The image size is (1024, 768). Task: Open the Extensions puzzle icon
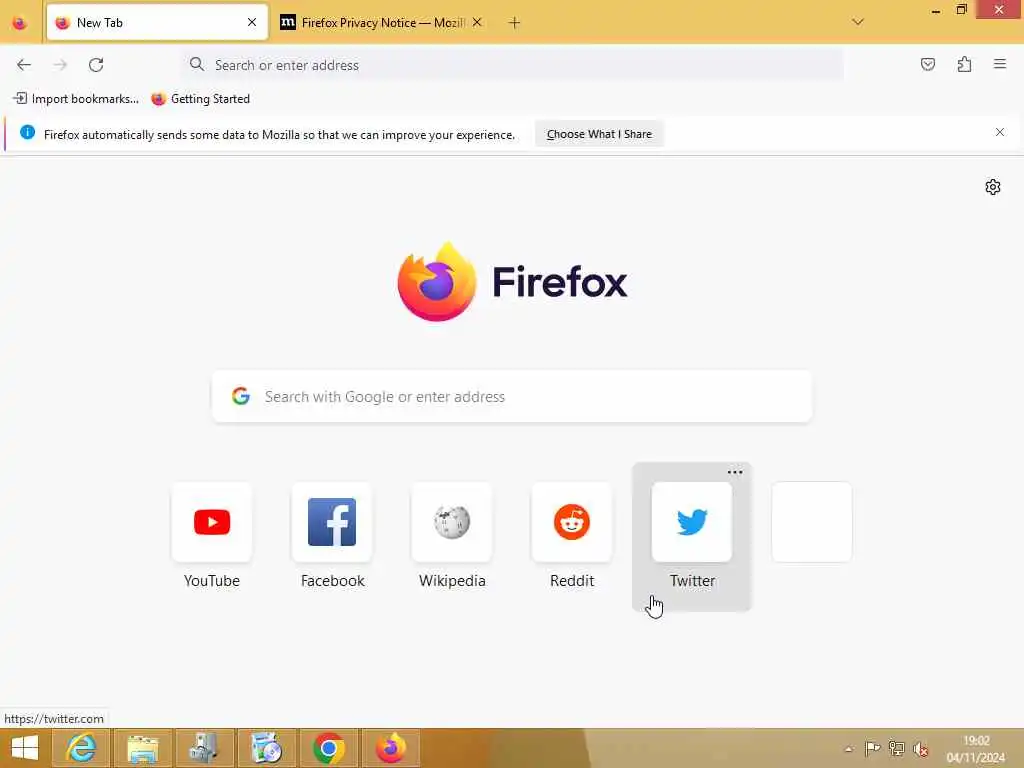tap(964, 64)
